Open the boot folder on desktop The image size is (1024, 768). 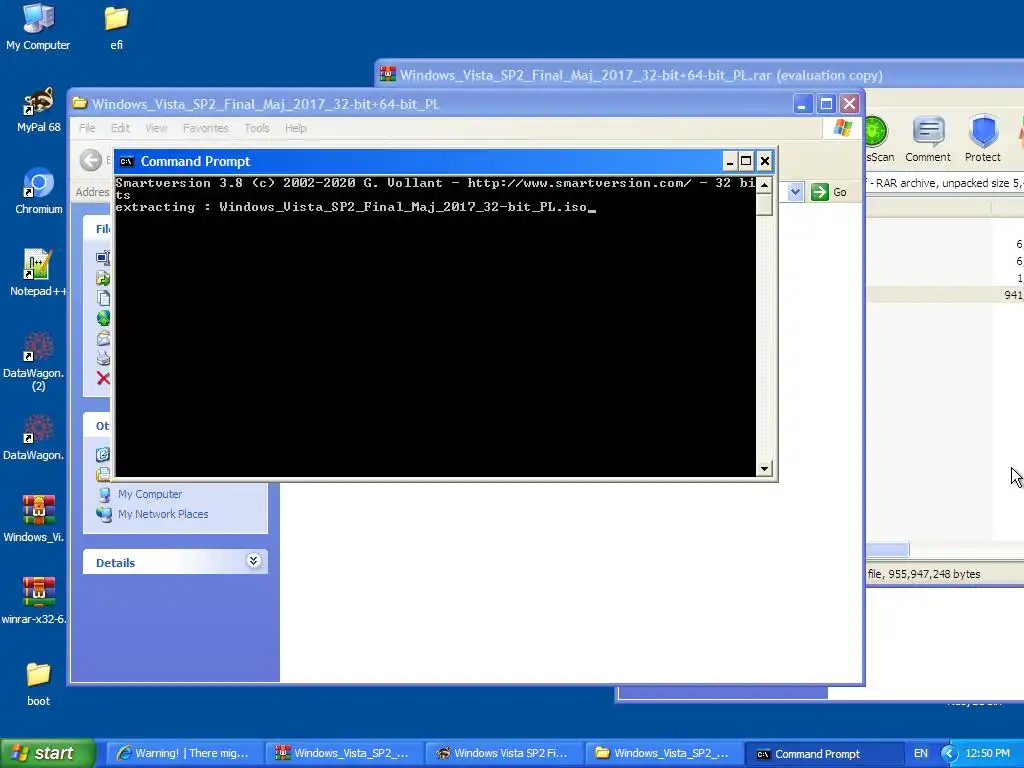pyautogui.click(x=38, y=683)
